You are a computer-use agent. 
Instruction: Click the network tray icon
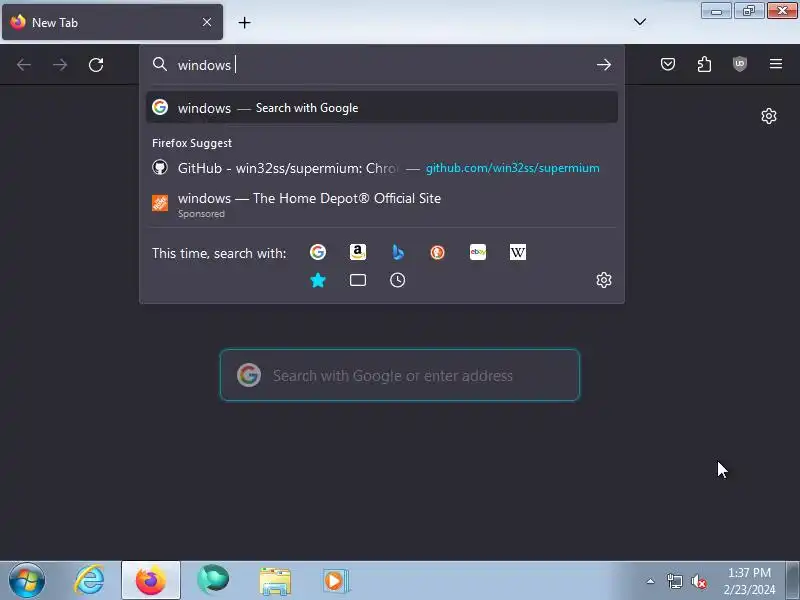point(674,581)
